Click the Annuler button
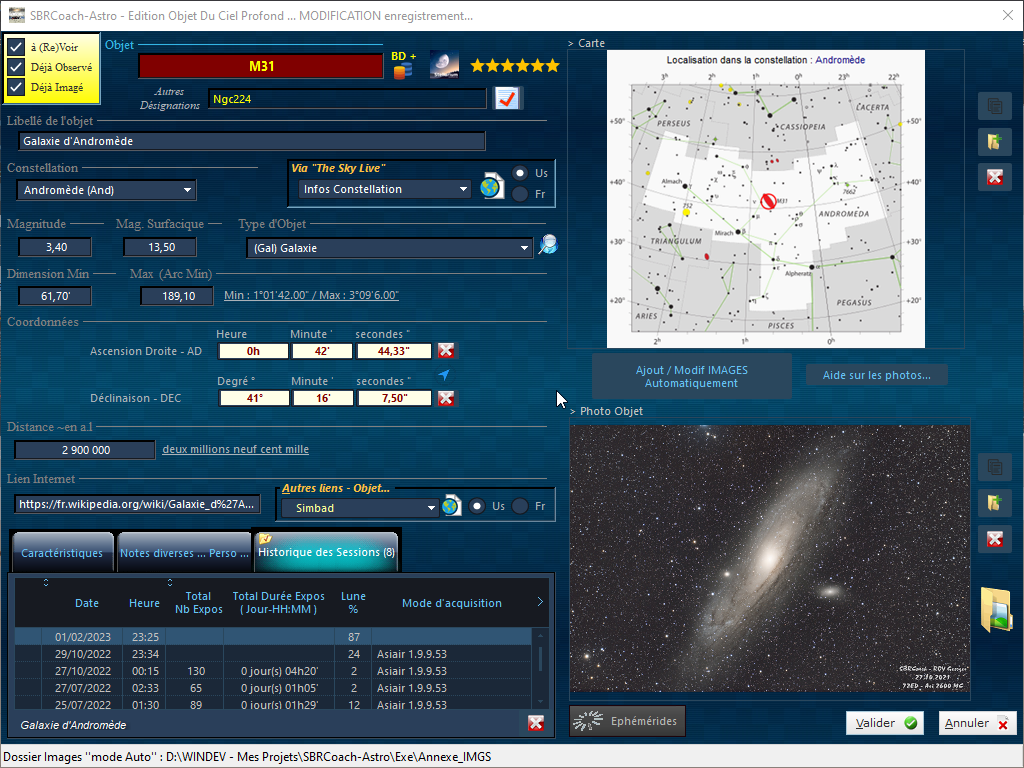This screenshot has width=1024, height=768. (977, 723)
